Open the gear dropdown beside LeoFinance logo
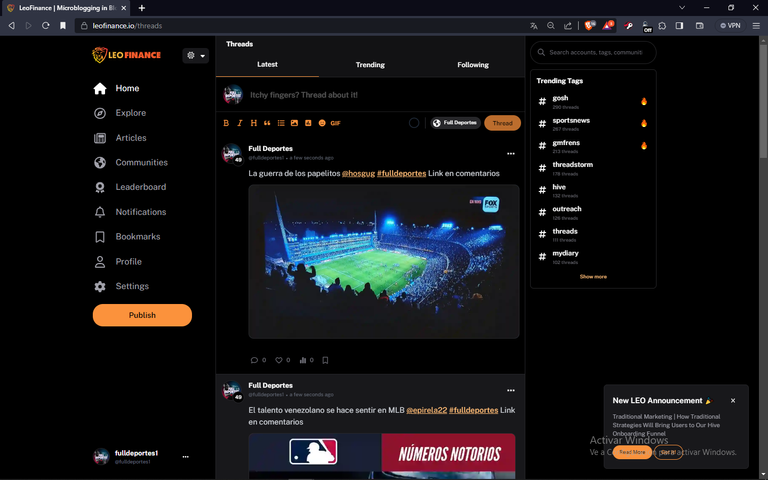Viewport: 768px width, 480px height. tap(195, 55)
